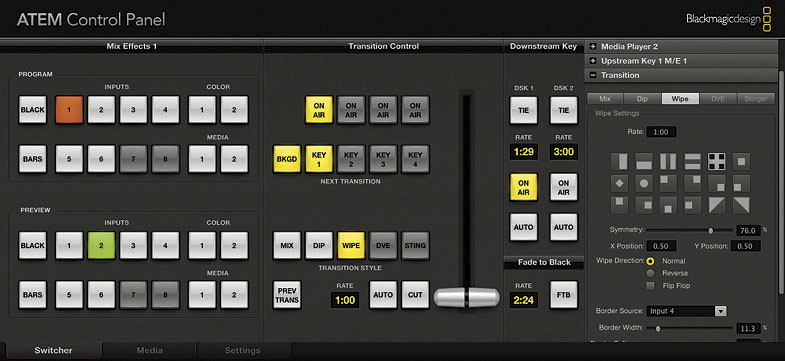This screenshot has height=361, width=785.
Task: Choose the diamond iris wipe pattern
Action: [x=619, y=183]
